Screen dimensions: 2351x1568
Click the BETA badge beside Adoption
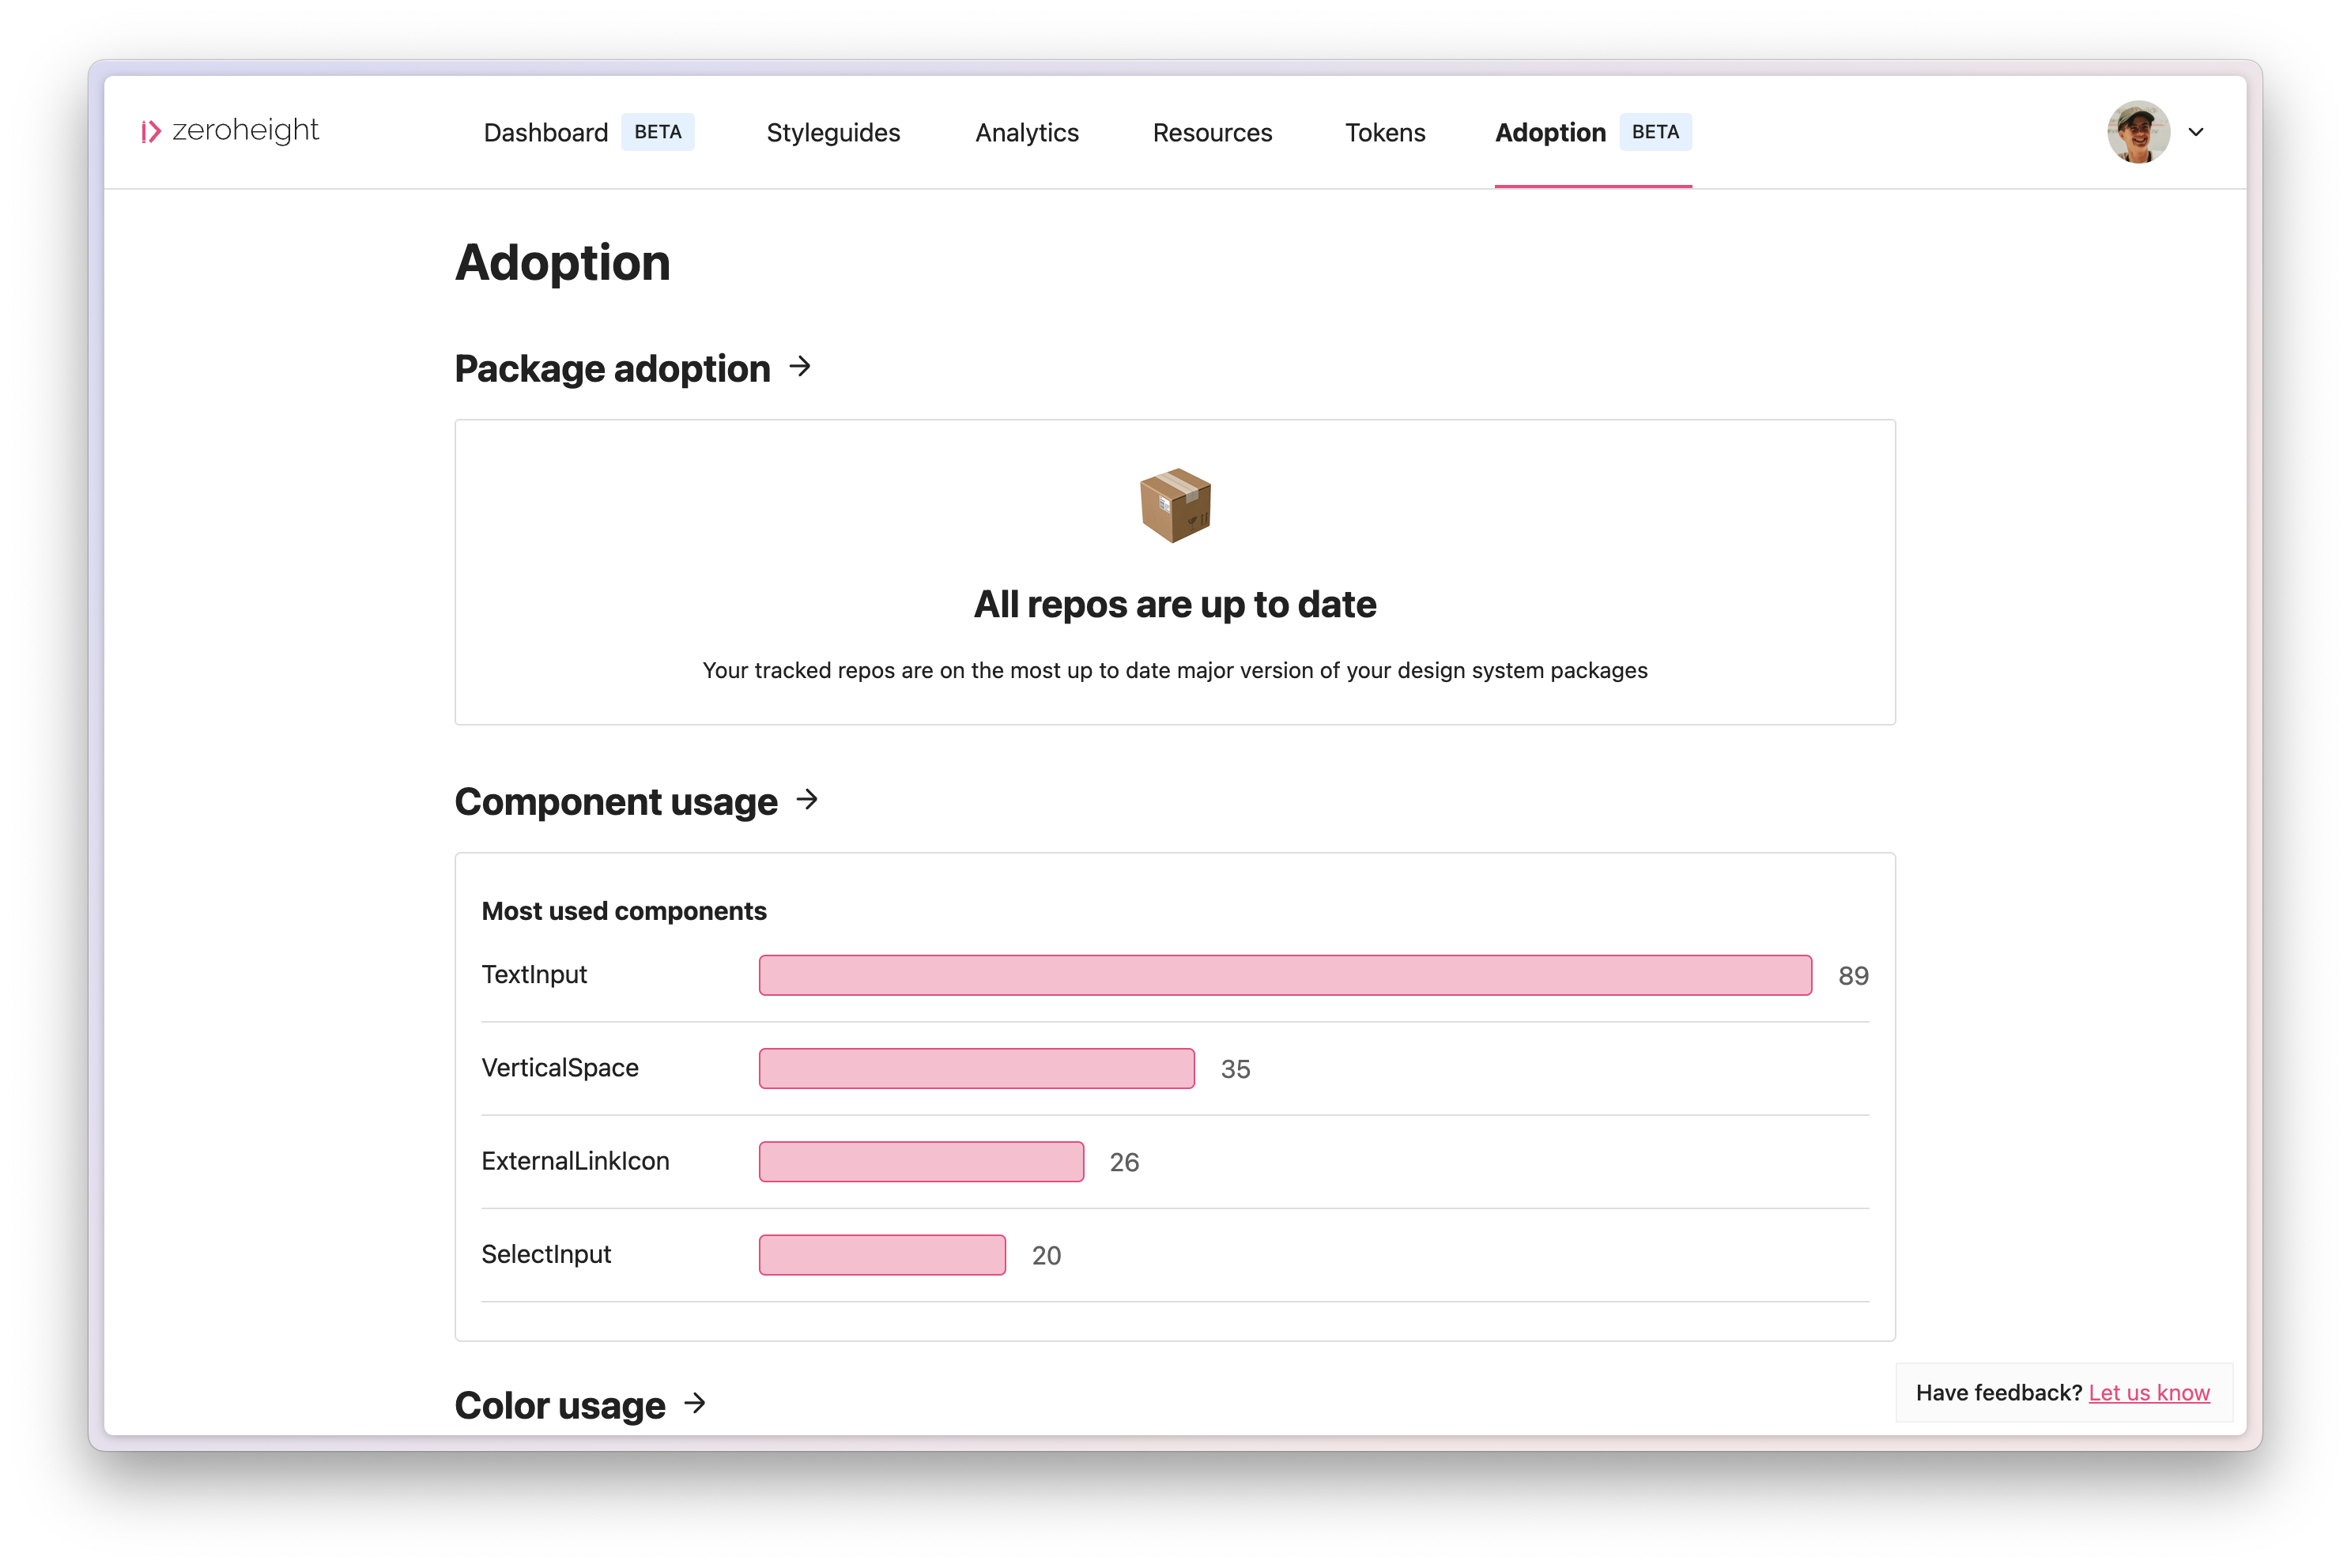(1656, 132)
